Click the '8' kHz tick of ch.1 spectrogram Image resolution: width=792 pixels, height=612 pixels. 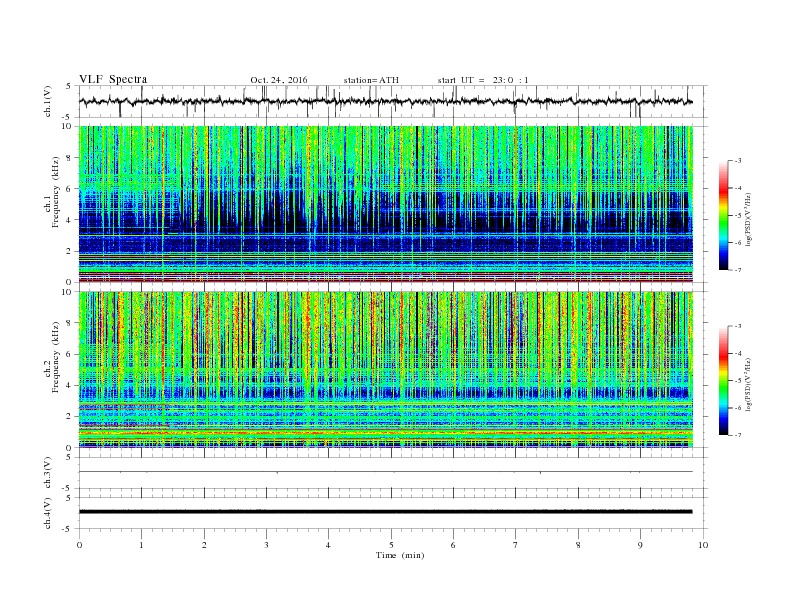(x=69, y=158)
